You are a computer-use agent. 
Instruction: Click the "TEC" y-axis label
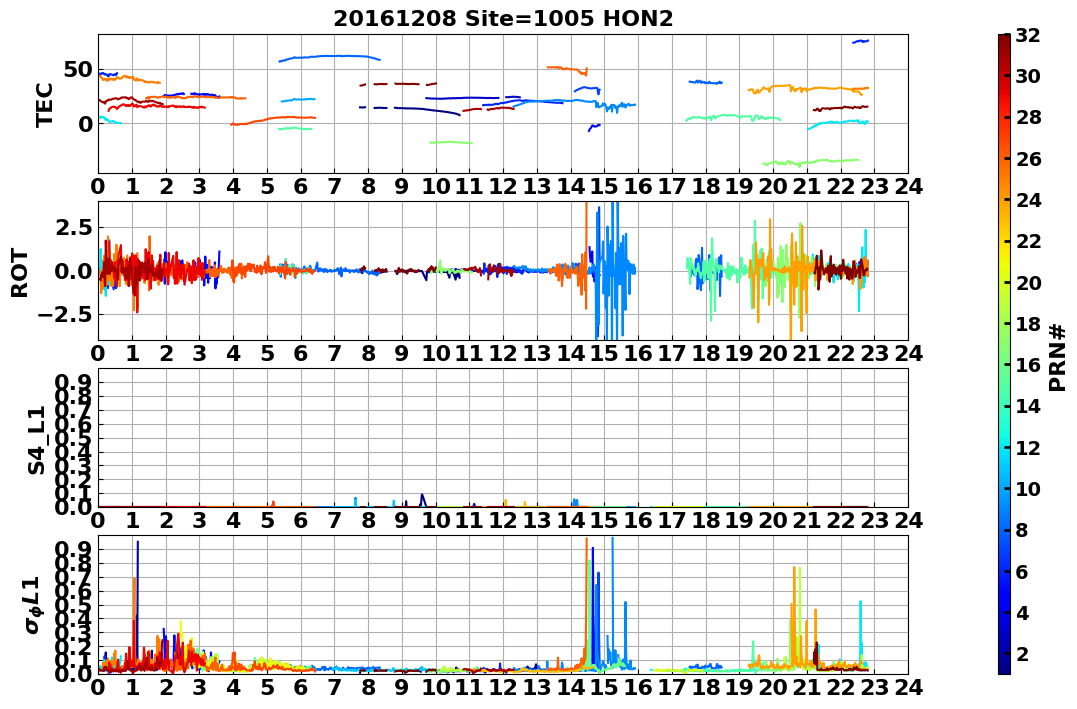click(45, 104)
